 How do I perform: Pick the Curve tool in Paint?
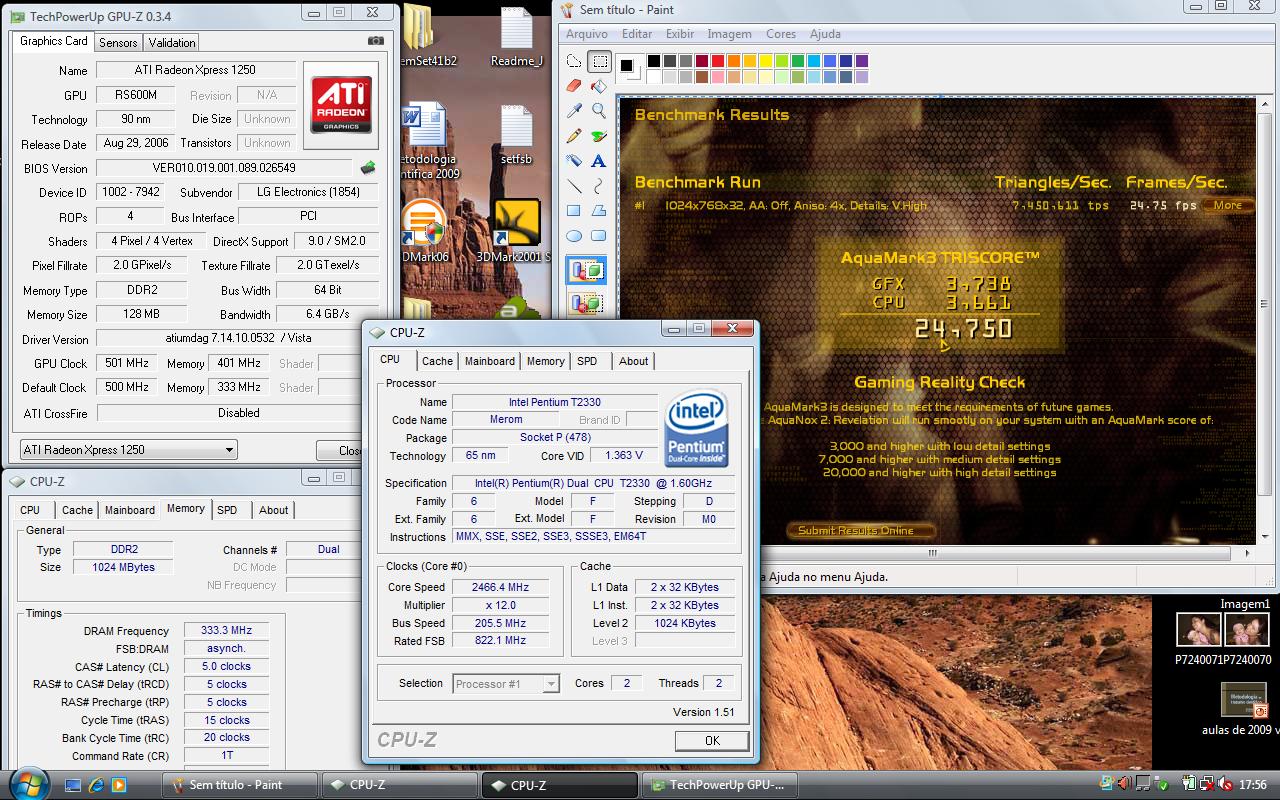[598, 185]
